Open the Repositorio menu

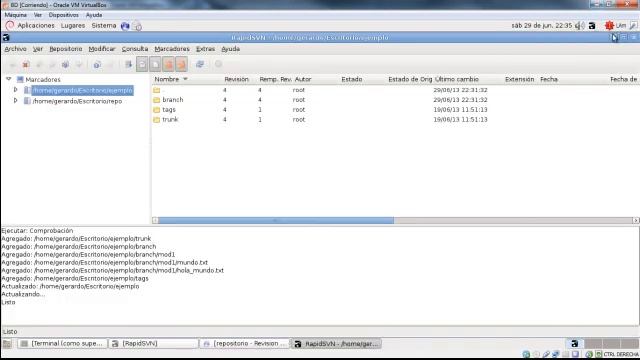tap(66, 49)
